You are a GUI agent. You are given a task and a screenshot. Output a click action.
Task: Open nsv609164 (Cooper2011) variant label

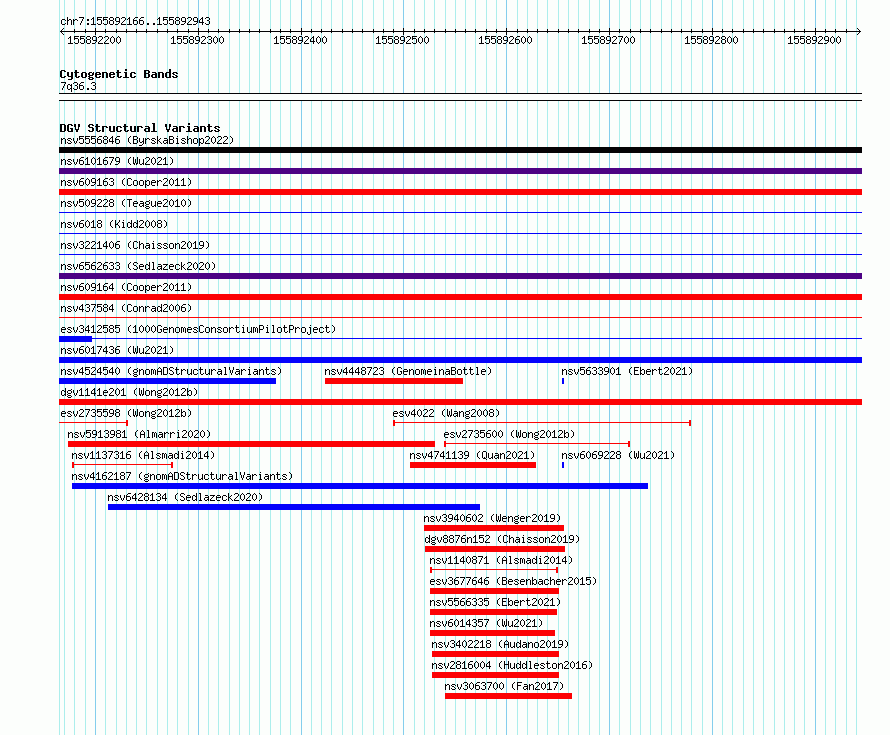pos(126,287)
